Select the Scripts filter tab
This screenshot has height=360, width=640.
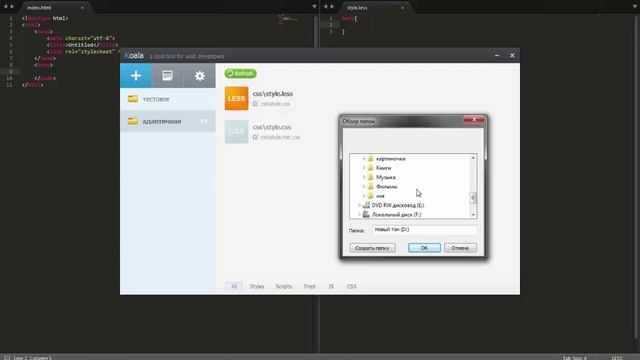283,286
